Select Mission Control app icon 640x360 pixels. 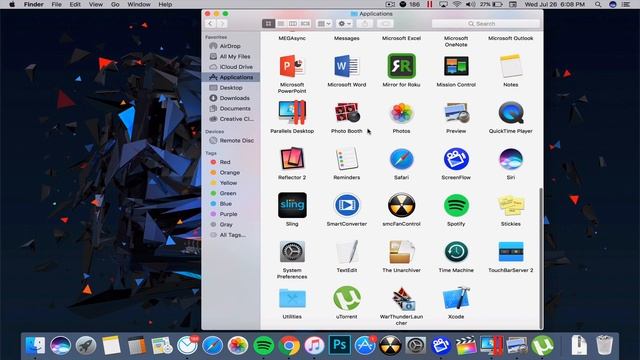(456, 66)
